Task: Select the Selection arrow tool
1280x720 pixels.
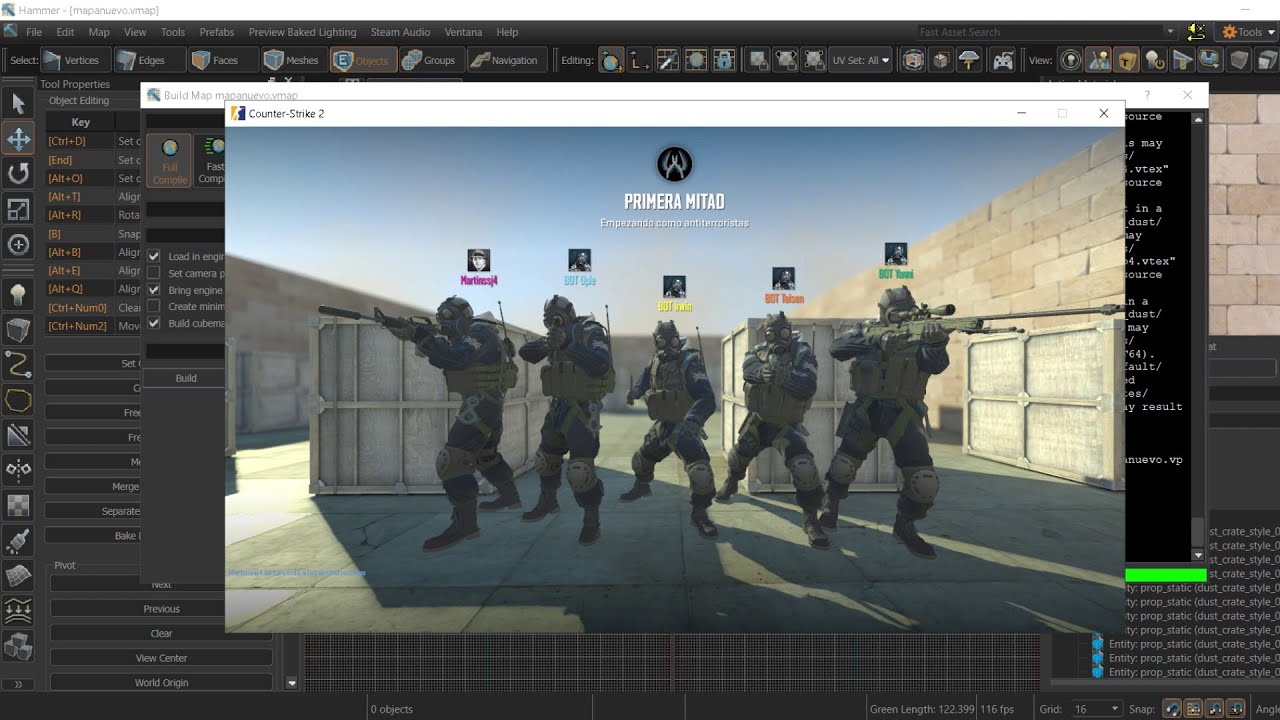Action: (x=18, y=103)
